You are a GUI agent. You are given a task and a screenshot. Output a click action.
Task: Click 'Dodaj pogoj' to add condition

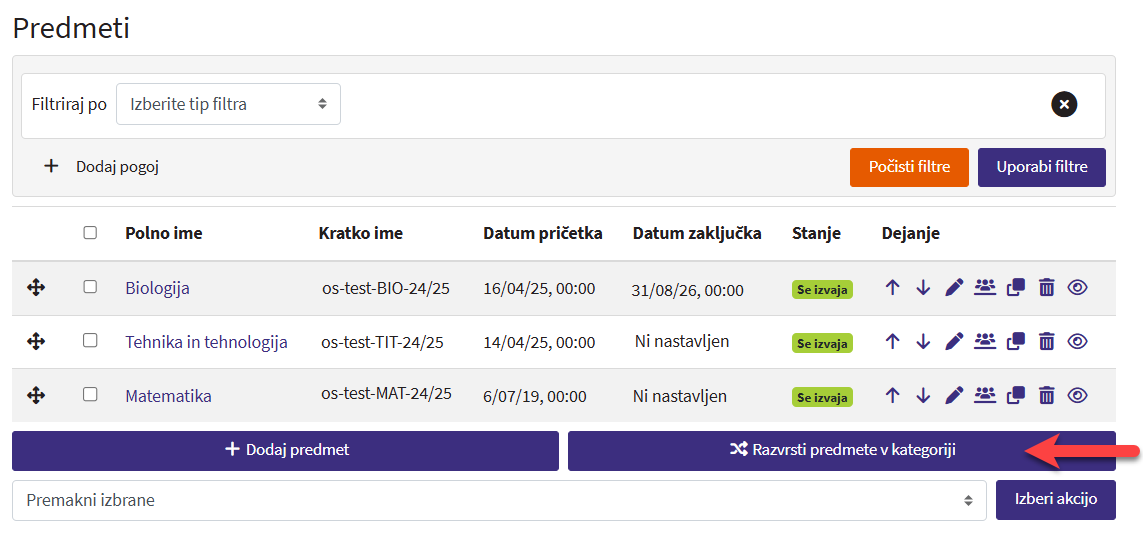pos(103,167)
